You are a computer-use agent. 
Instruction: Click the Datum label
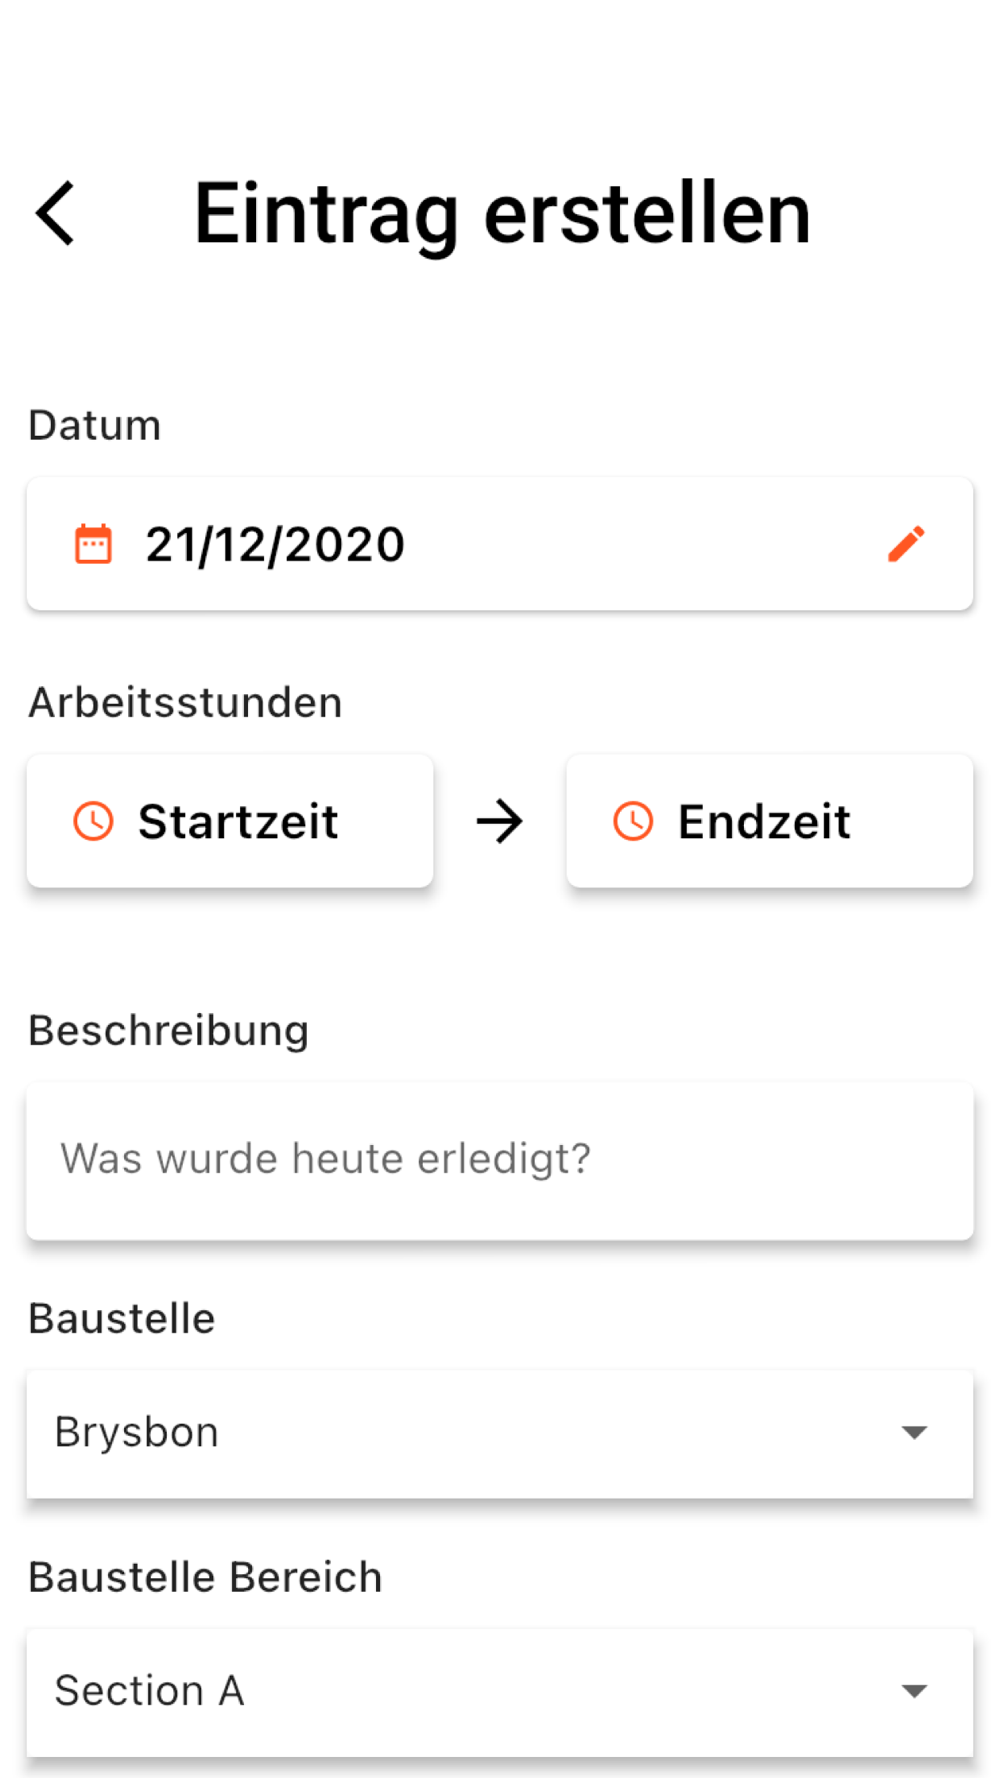(95, 425)
